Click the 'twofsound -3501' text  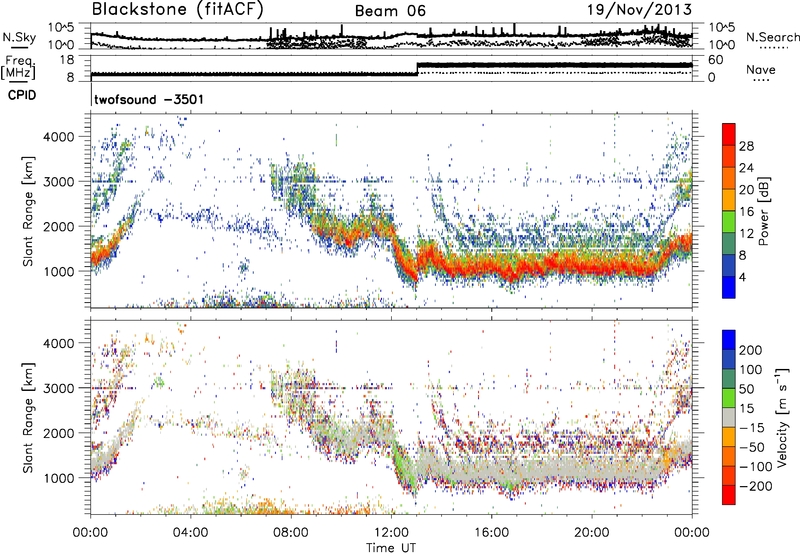(149, 99)
